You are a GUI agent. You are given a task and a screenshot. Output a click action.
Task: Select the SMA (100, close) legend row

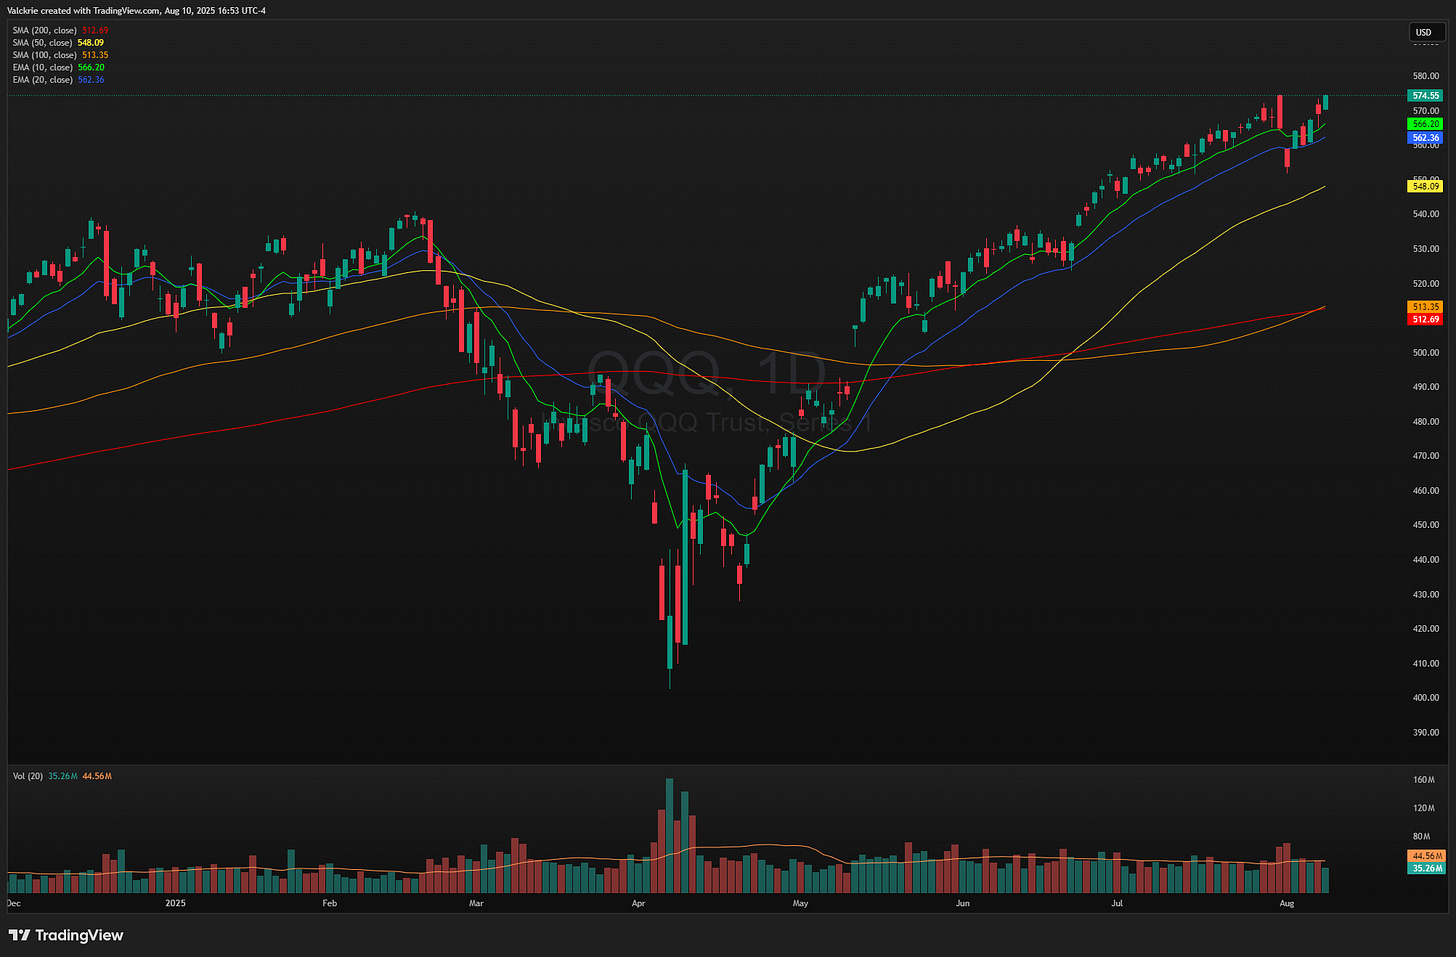click(60, 55)
